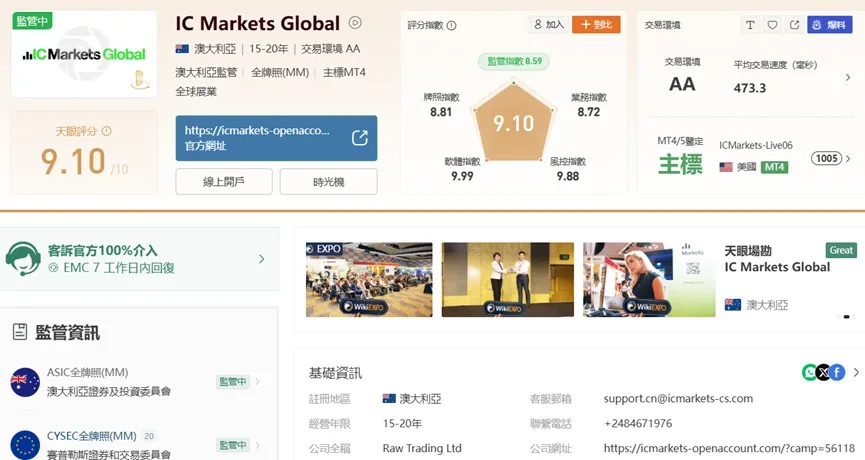Click the 全球展業 label
Image resolution: width=865 pixels, height=460 pixels.
coord(196,92)
